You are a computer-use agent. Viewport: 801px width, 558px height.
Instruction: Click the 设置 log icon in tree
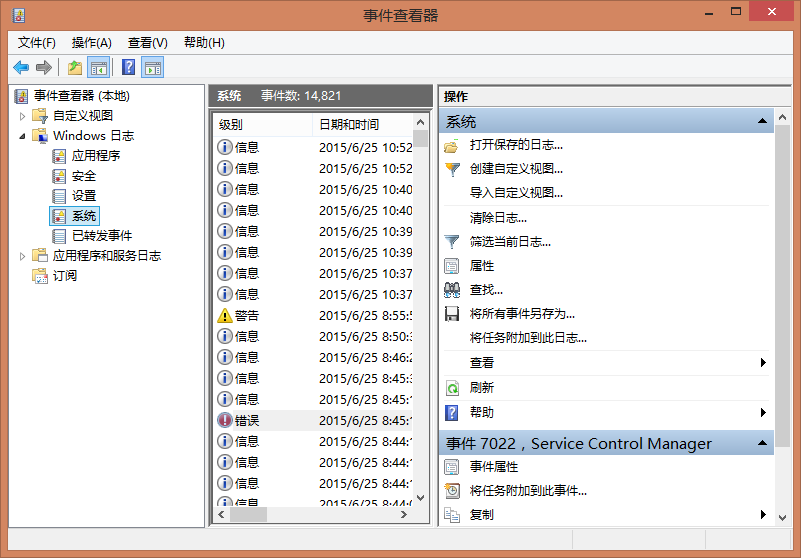coord(59,196)
